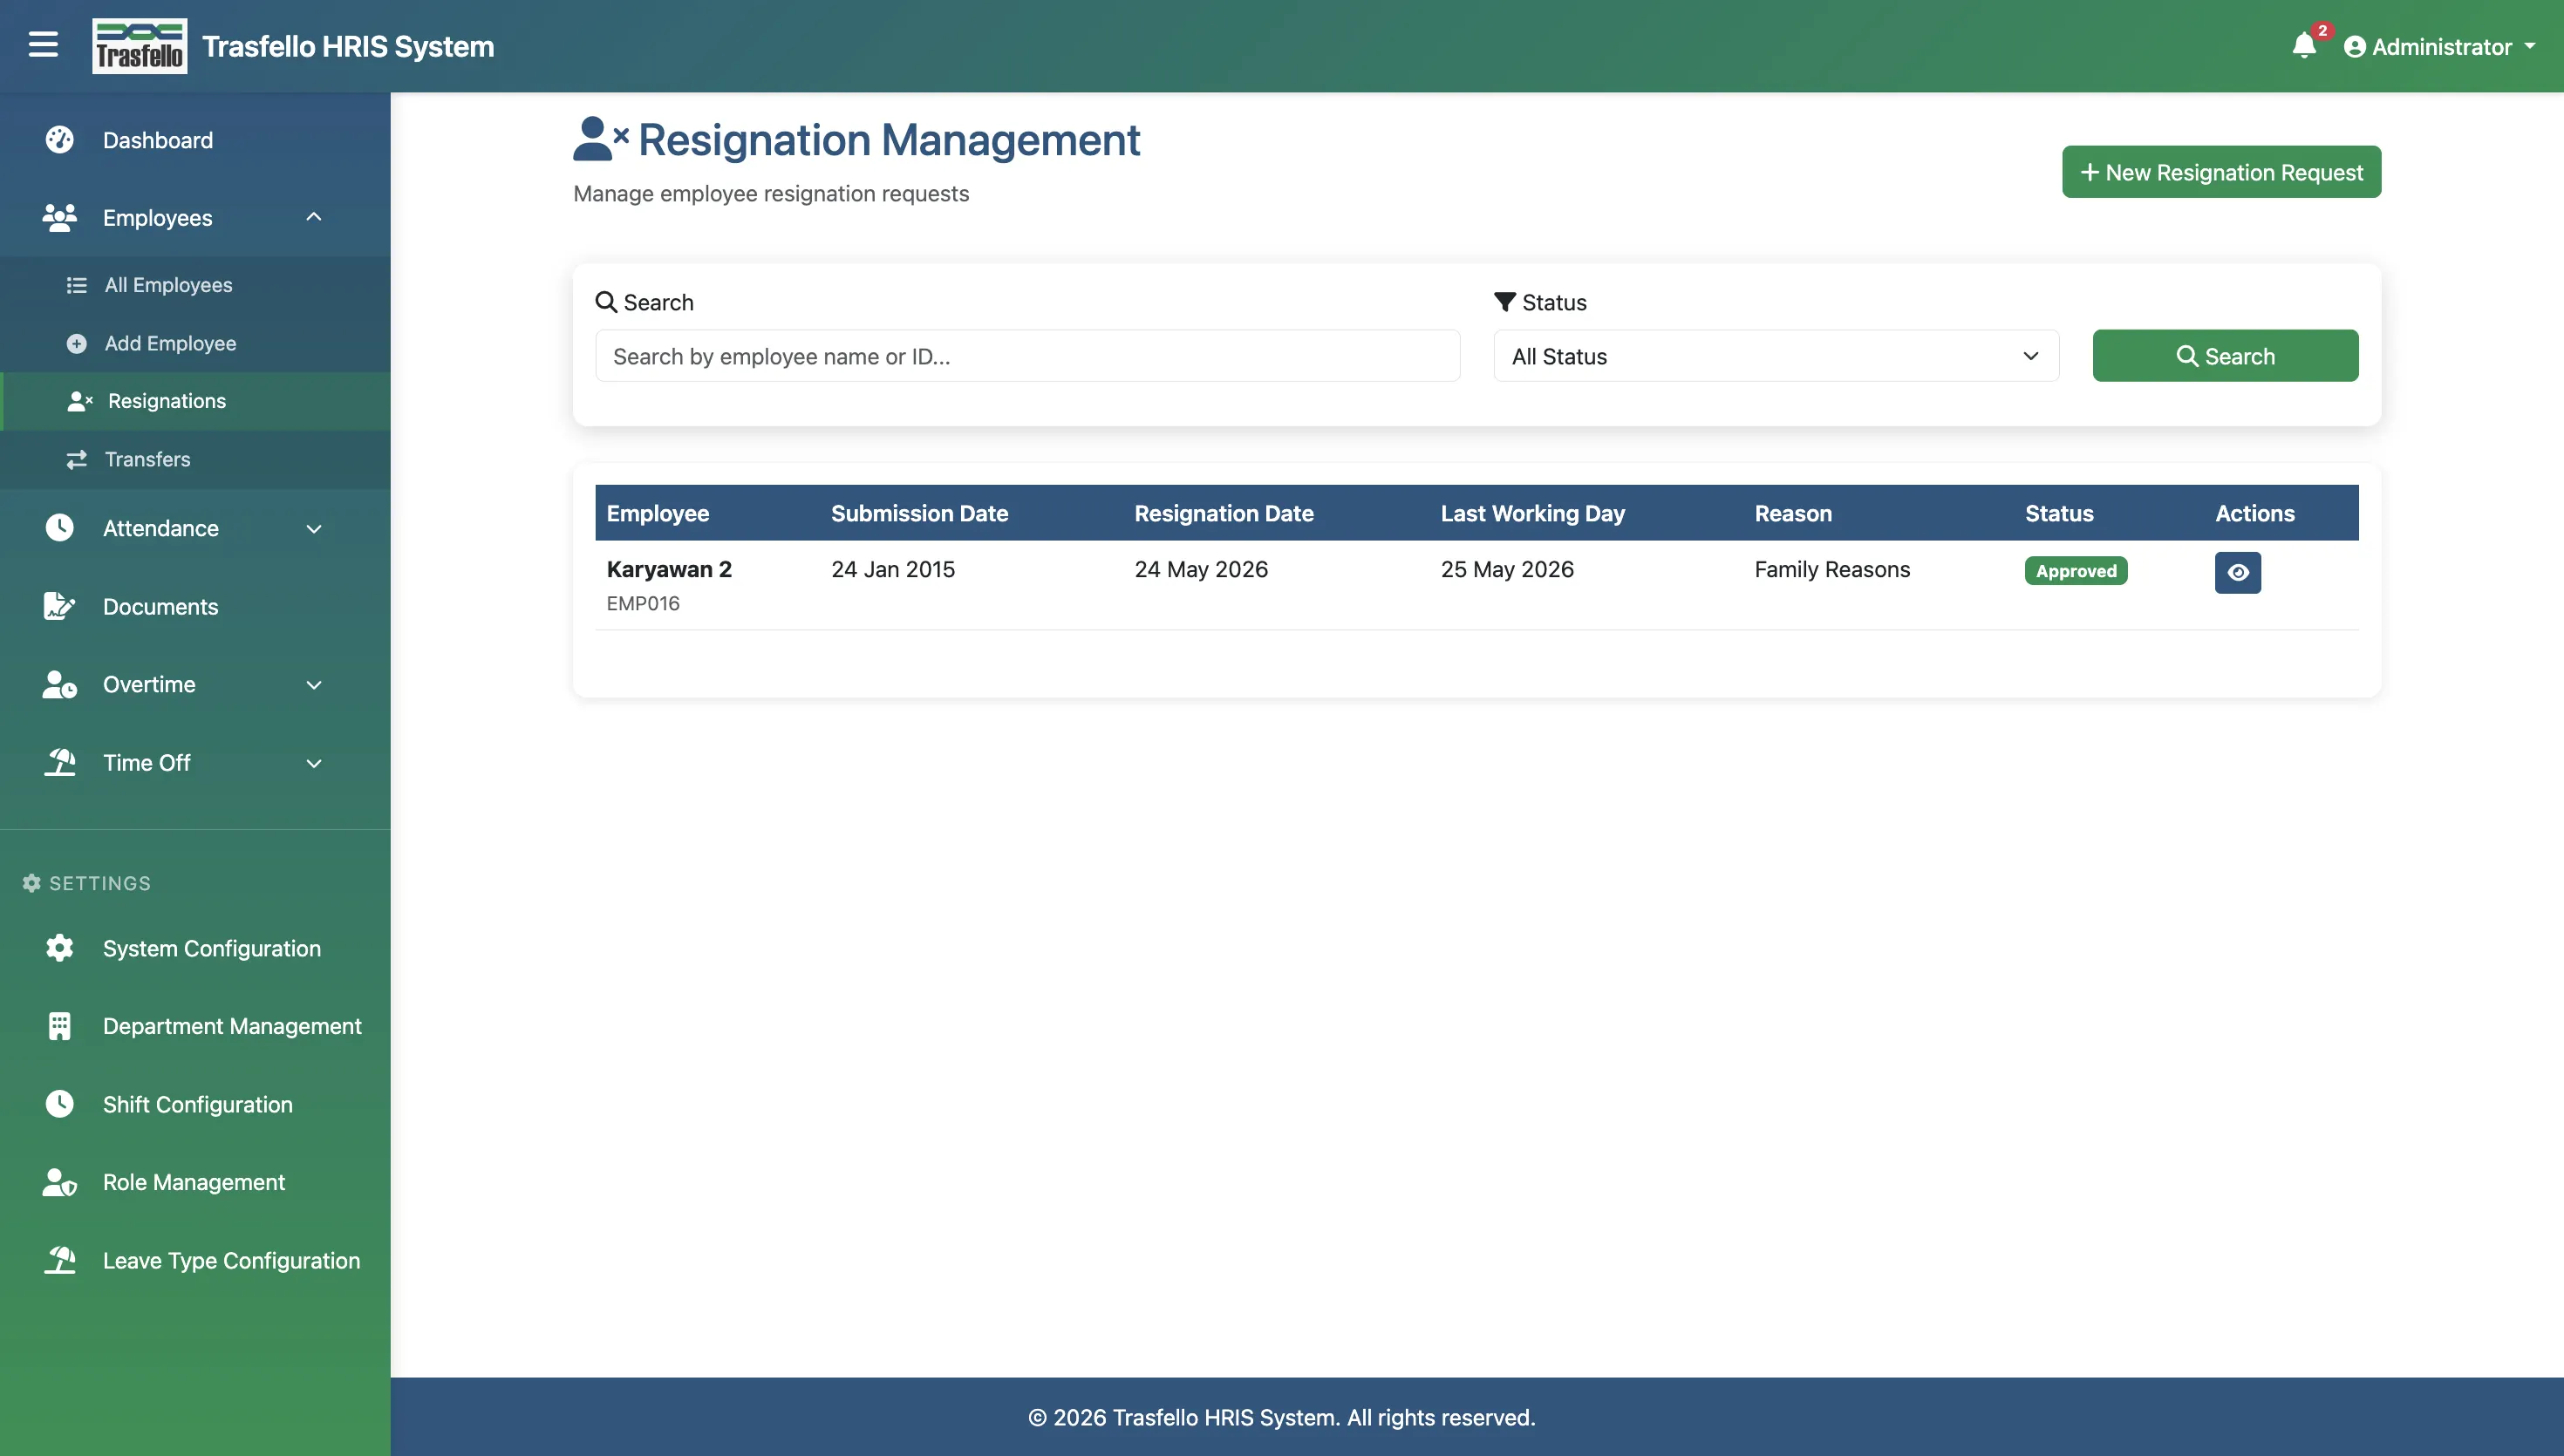Focus the employee name or ID search field
Image resolution: width=2564 pixels, height=1456 pixels.
1027,356
